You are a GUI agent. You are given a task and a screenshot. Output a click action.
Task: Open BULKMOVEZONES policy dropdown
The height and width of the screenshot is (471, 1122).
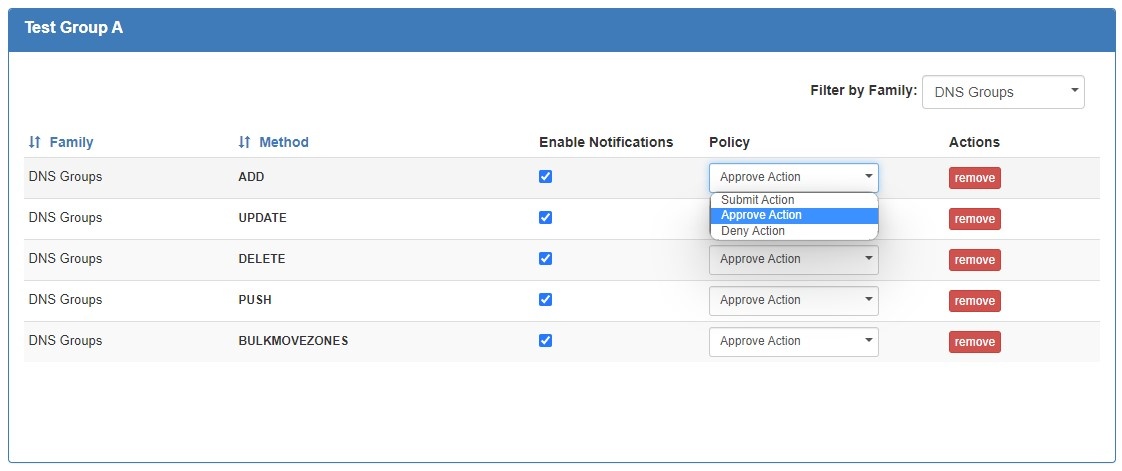click(x=793, y=342)
